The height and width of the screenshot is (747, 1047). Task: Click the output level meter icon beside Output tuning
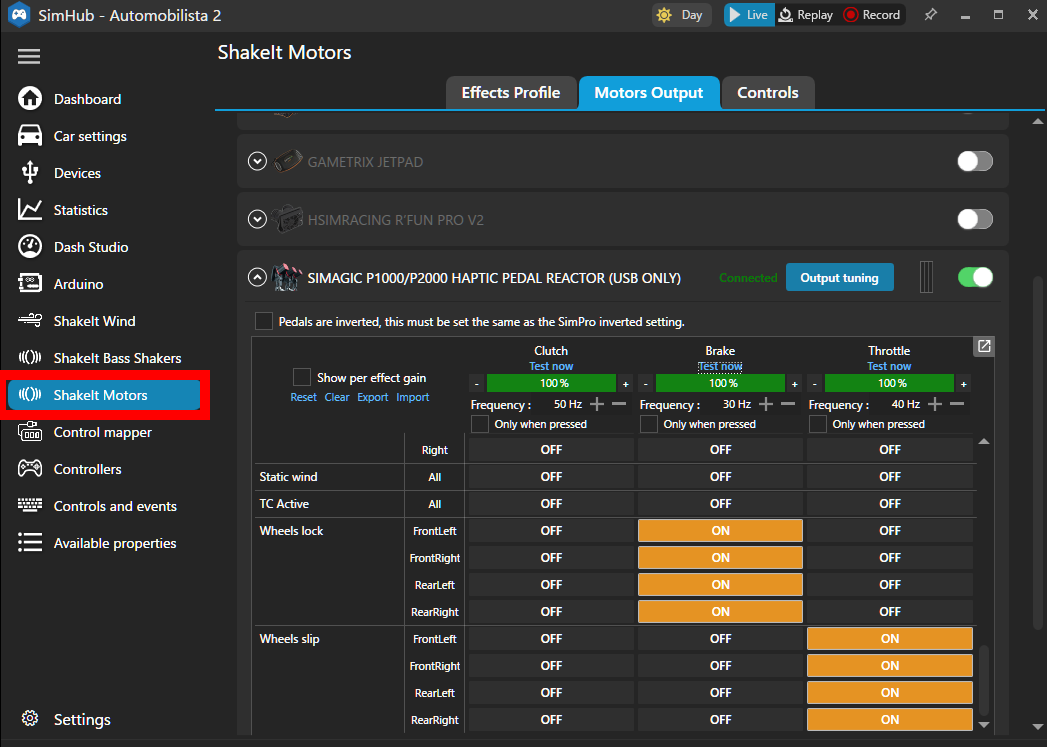tap(926, 277)
